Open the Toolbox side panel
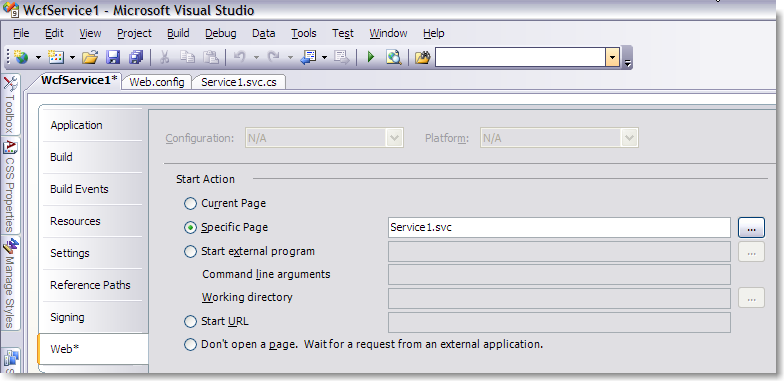This screenshot has height=381, width=784. coord(11,104)
